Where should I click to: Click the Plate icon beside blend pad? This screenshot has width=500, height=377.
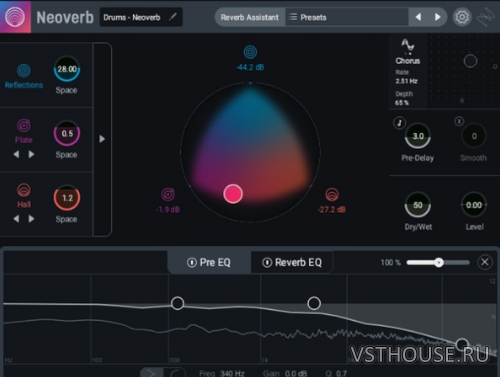point(168,194)
